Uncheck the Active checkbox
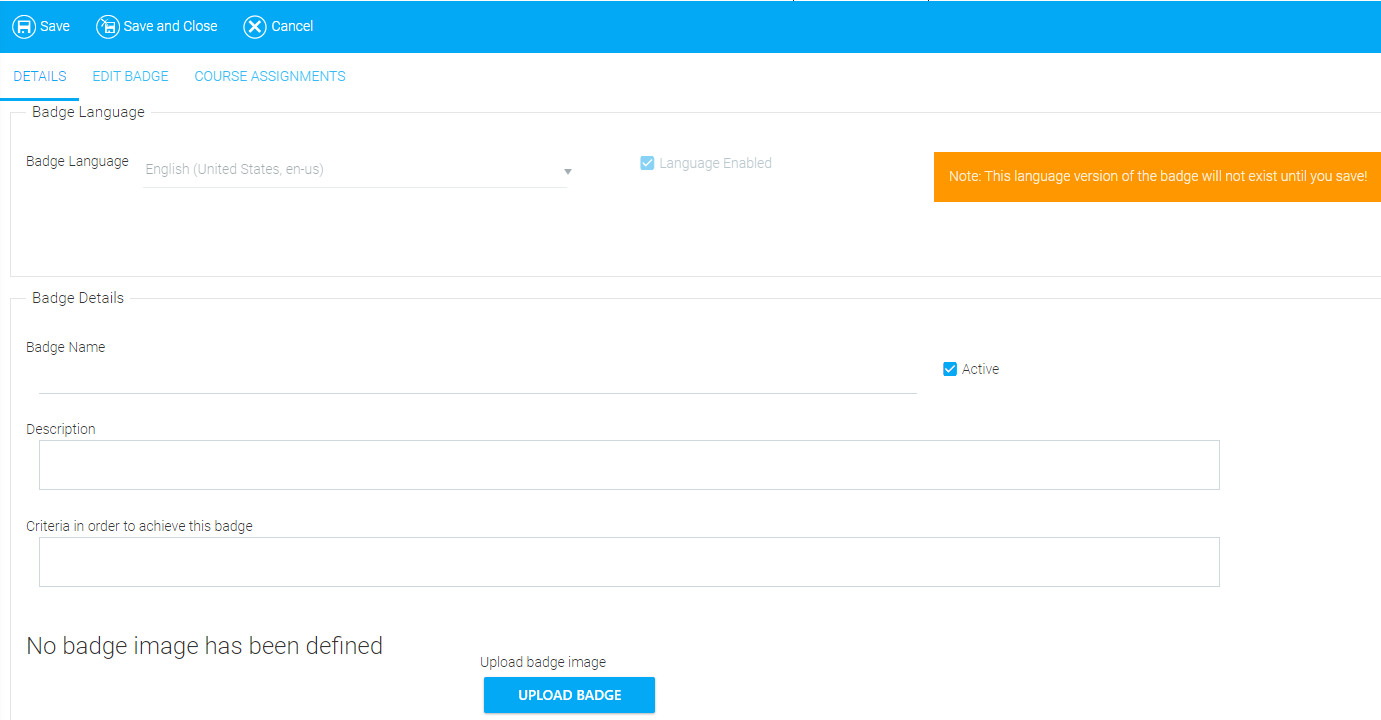 tap(950, 369)
